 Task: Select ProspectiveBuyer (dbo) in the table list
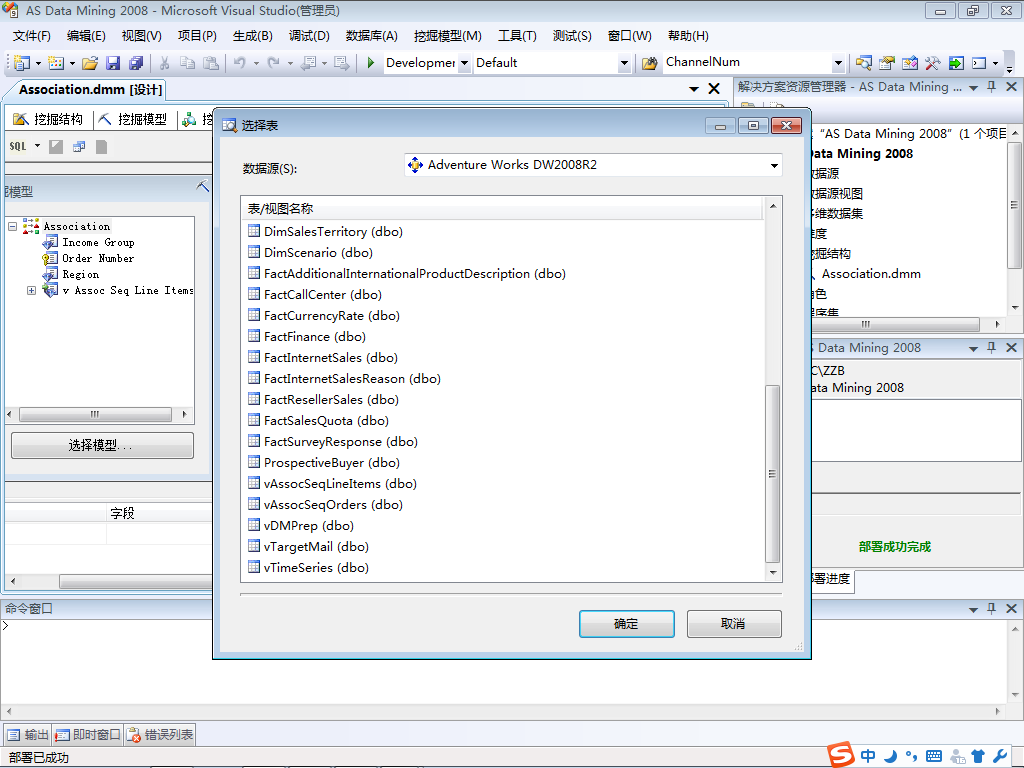[x=324, y=463]
